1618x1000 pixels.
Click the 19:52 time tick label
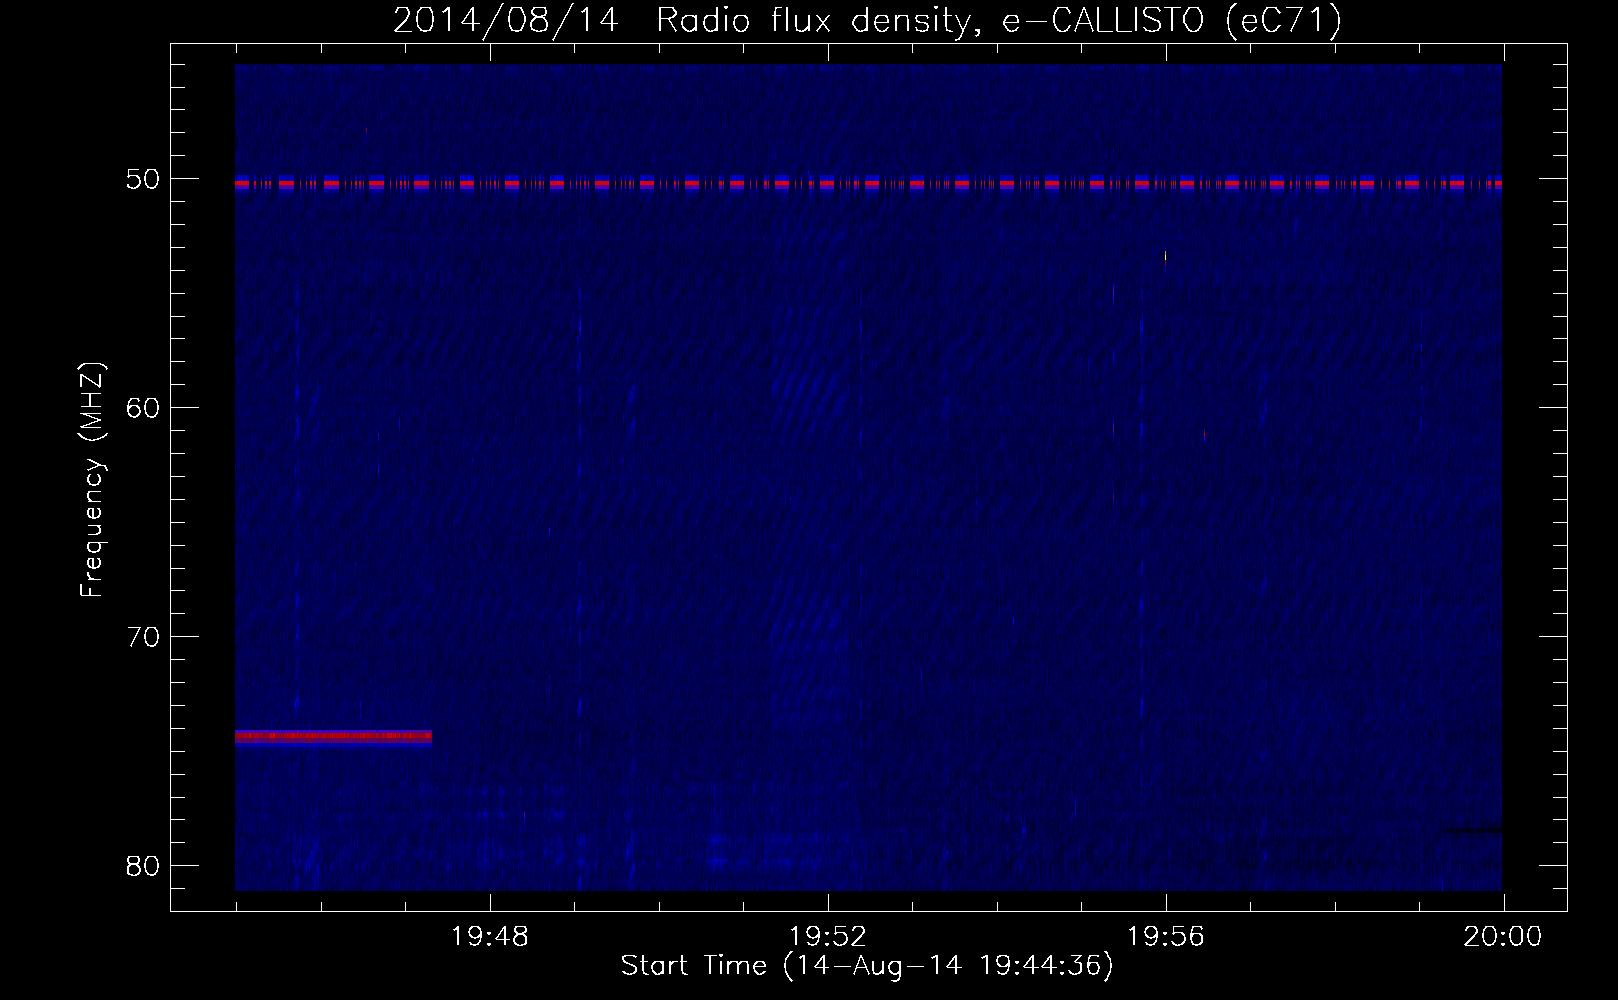pos(828,937)
